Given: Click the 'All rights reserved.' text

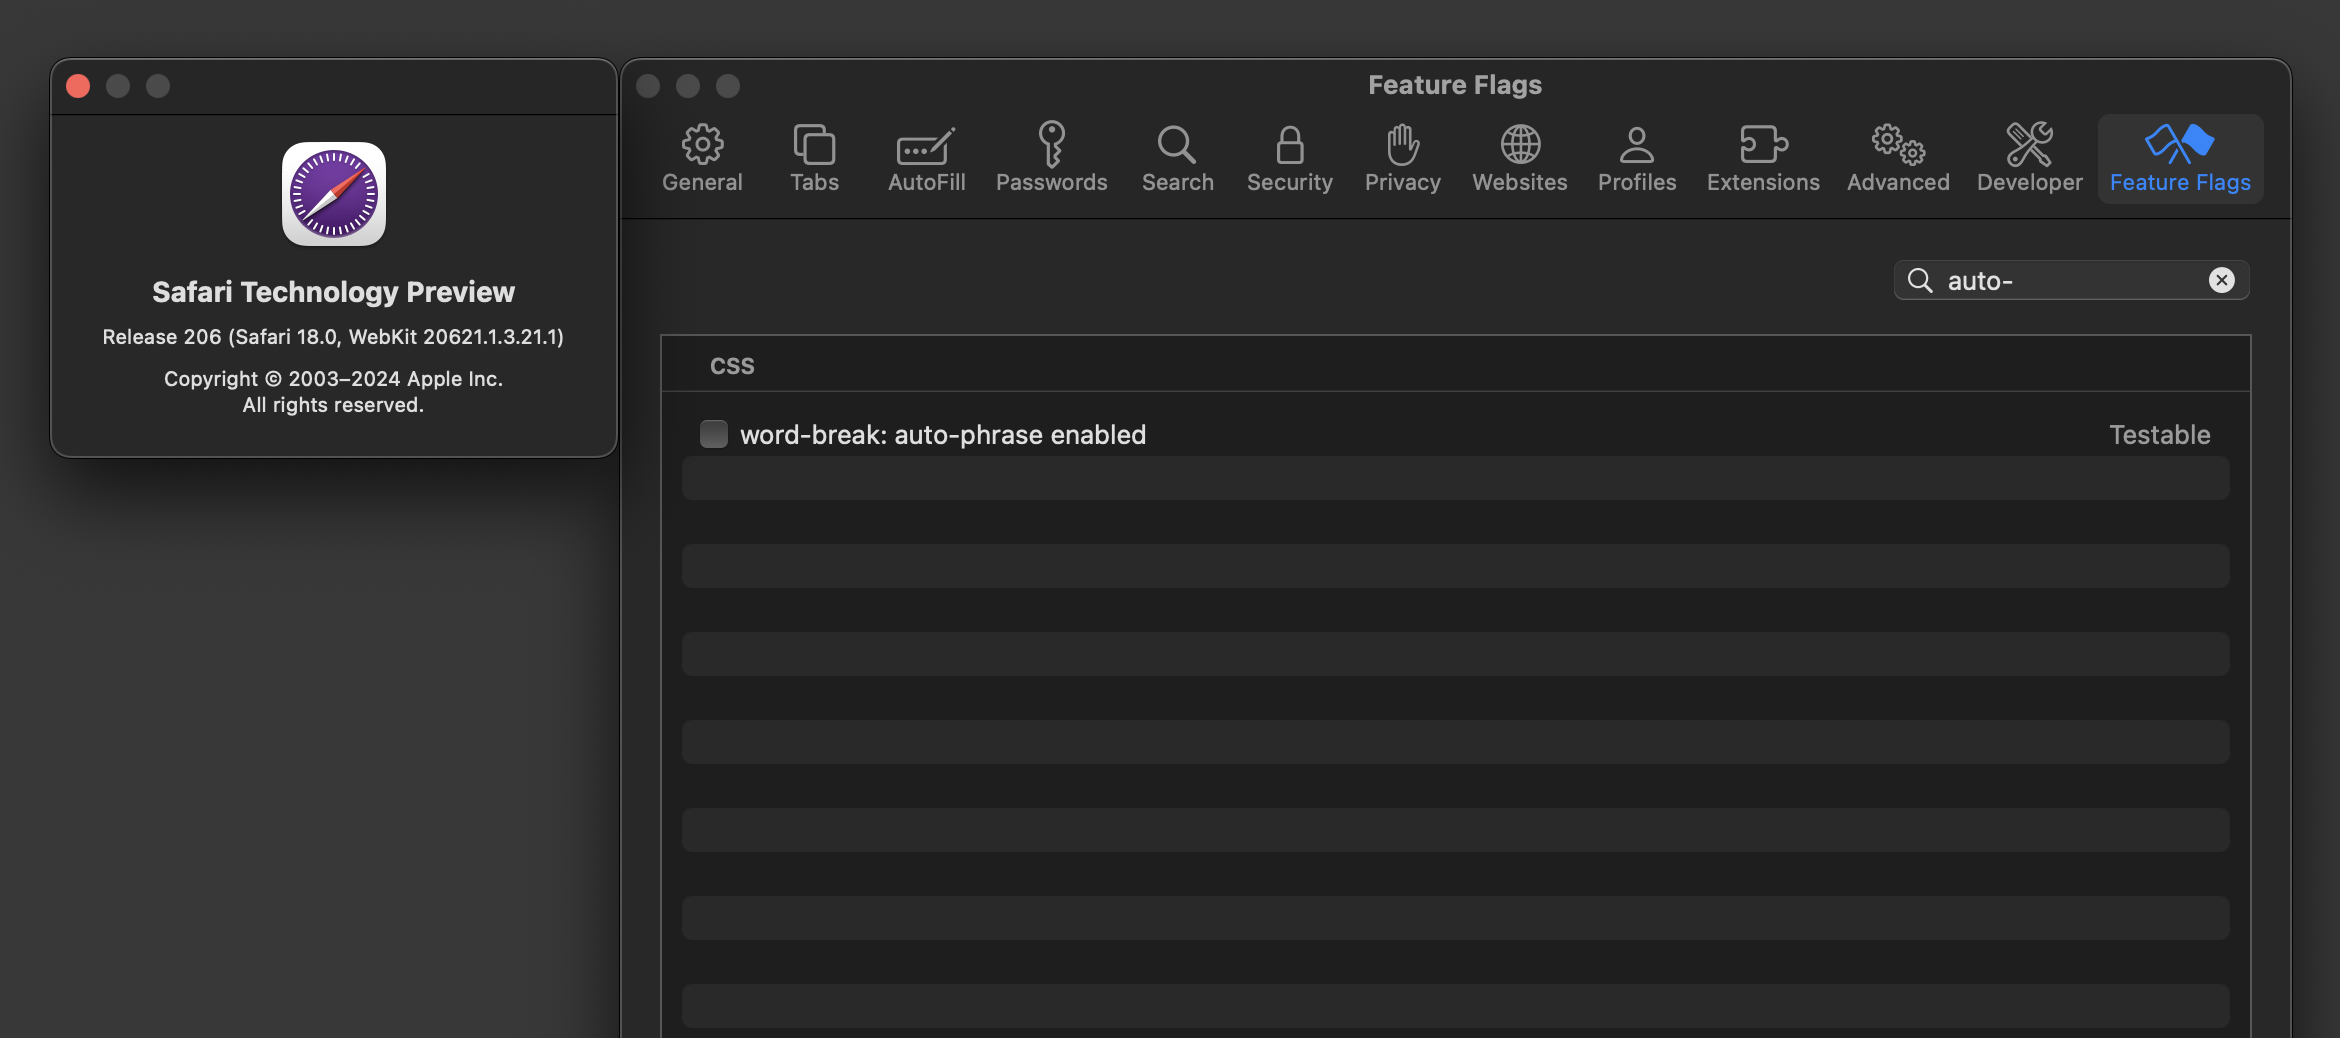Looking at the screenshot, I should click(333, 405).
